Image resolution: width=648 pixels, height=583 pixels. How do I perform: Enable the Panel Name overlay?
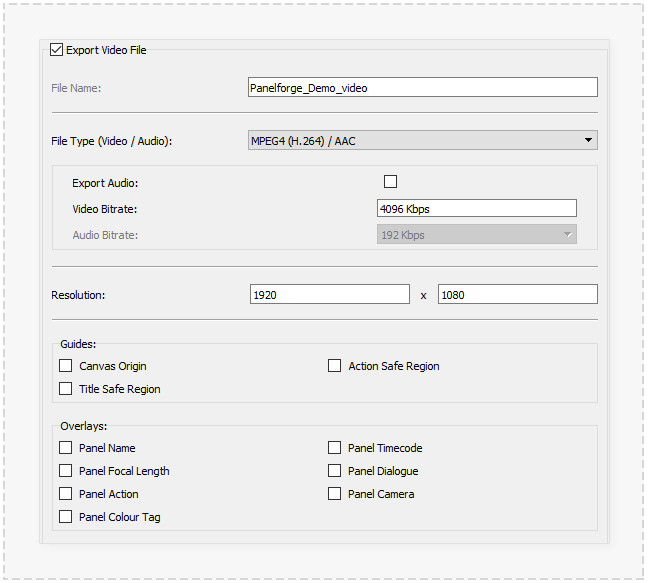66,448
